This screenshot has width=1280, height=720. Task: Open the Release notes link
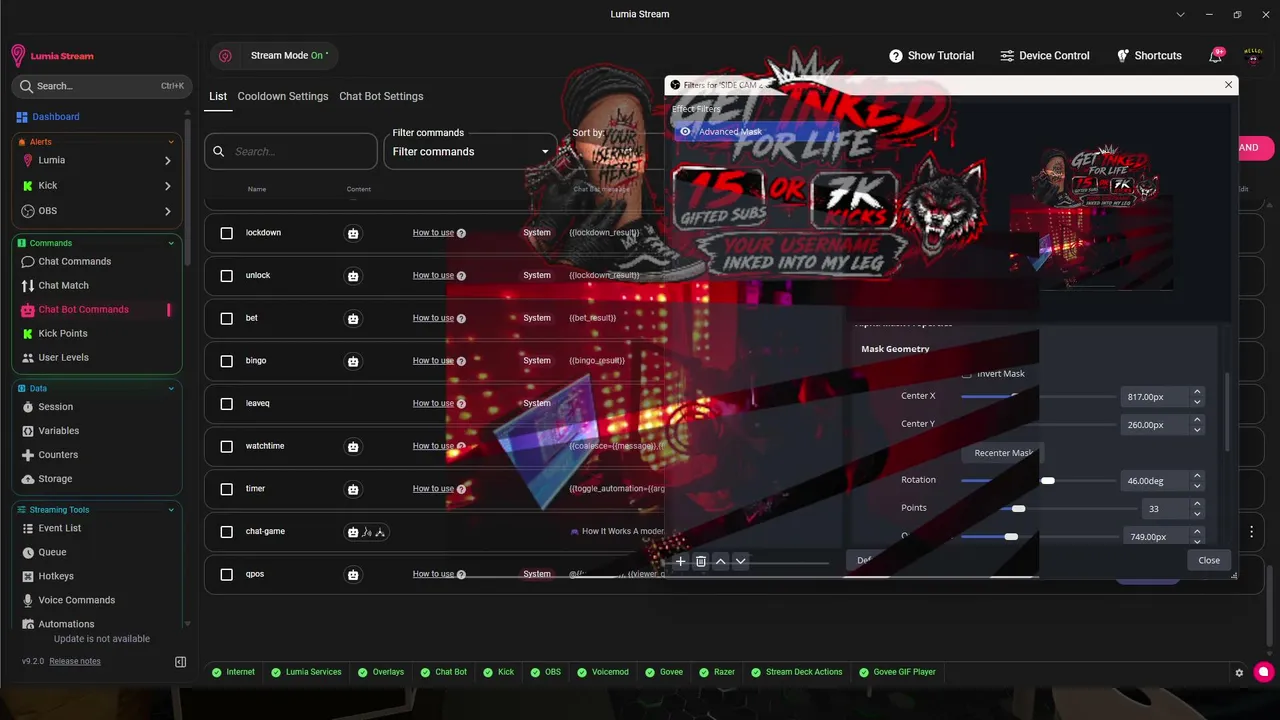(x=75, y=661)
